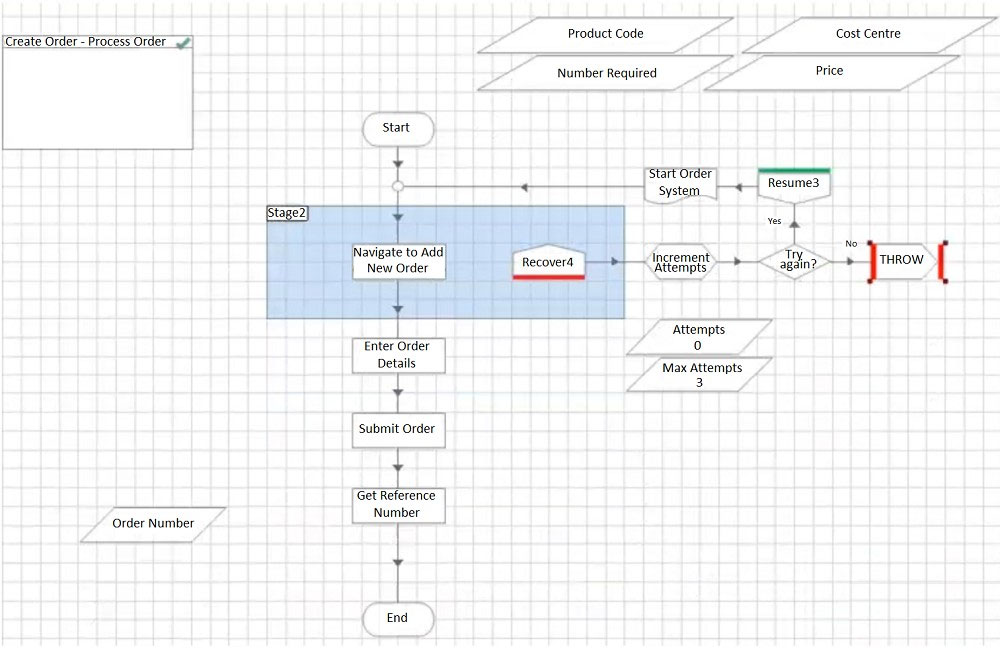This screenshot has height=651, width=1000.
Task: Select the Stage2 block label
Action: tap(287, 213)
